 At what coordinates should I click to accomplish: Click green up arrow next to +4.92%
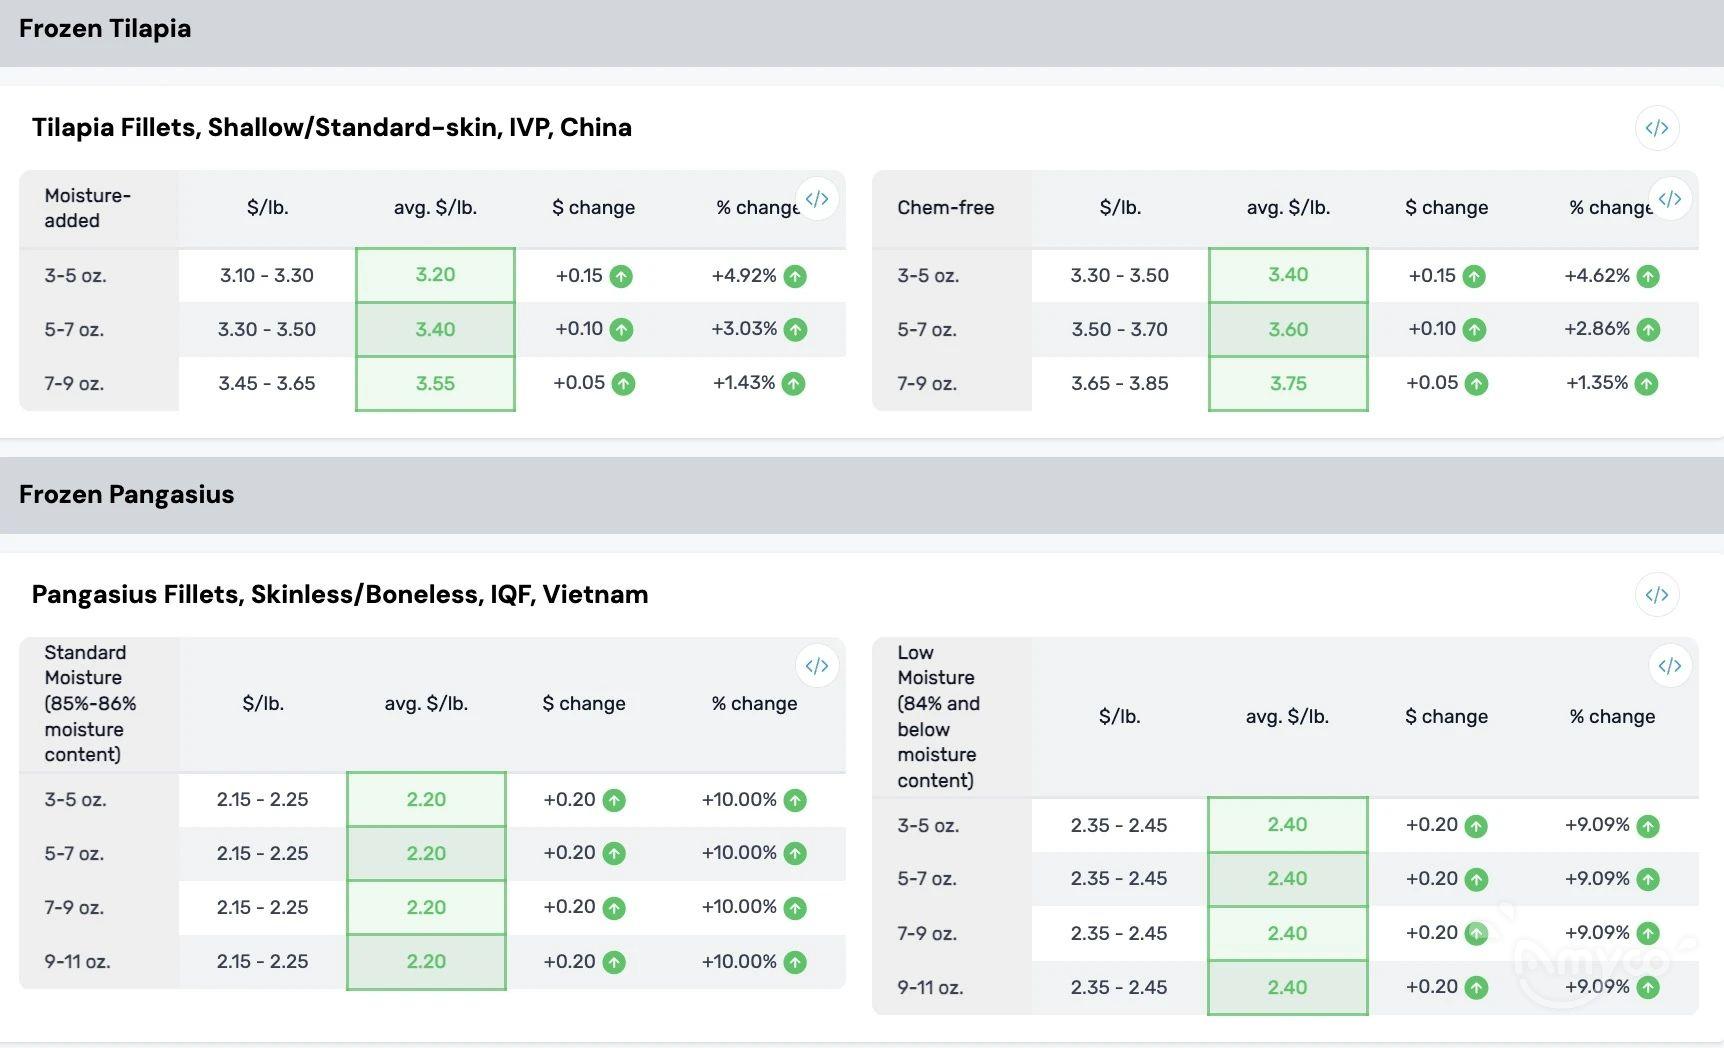coord(795,276)
